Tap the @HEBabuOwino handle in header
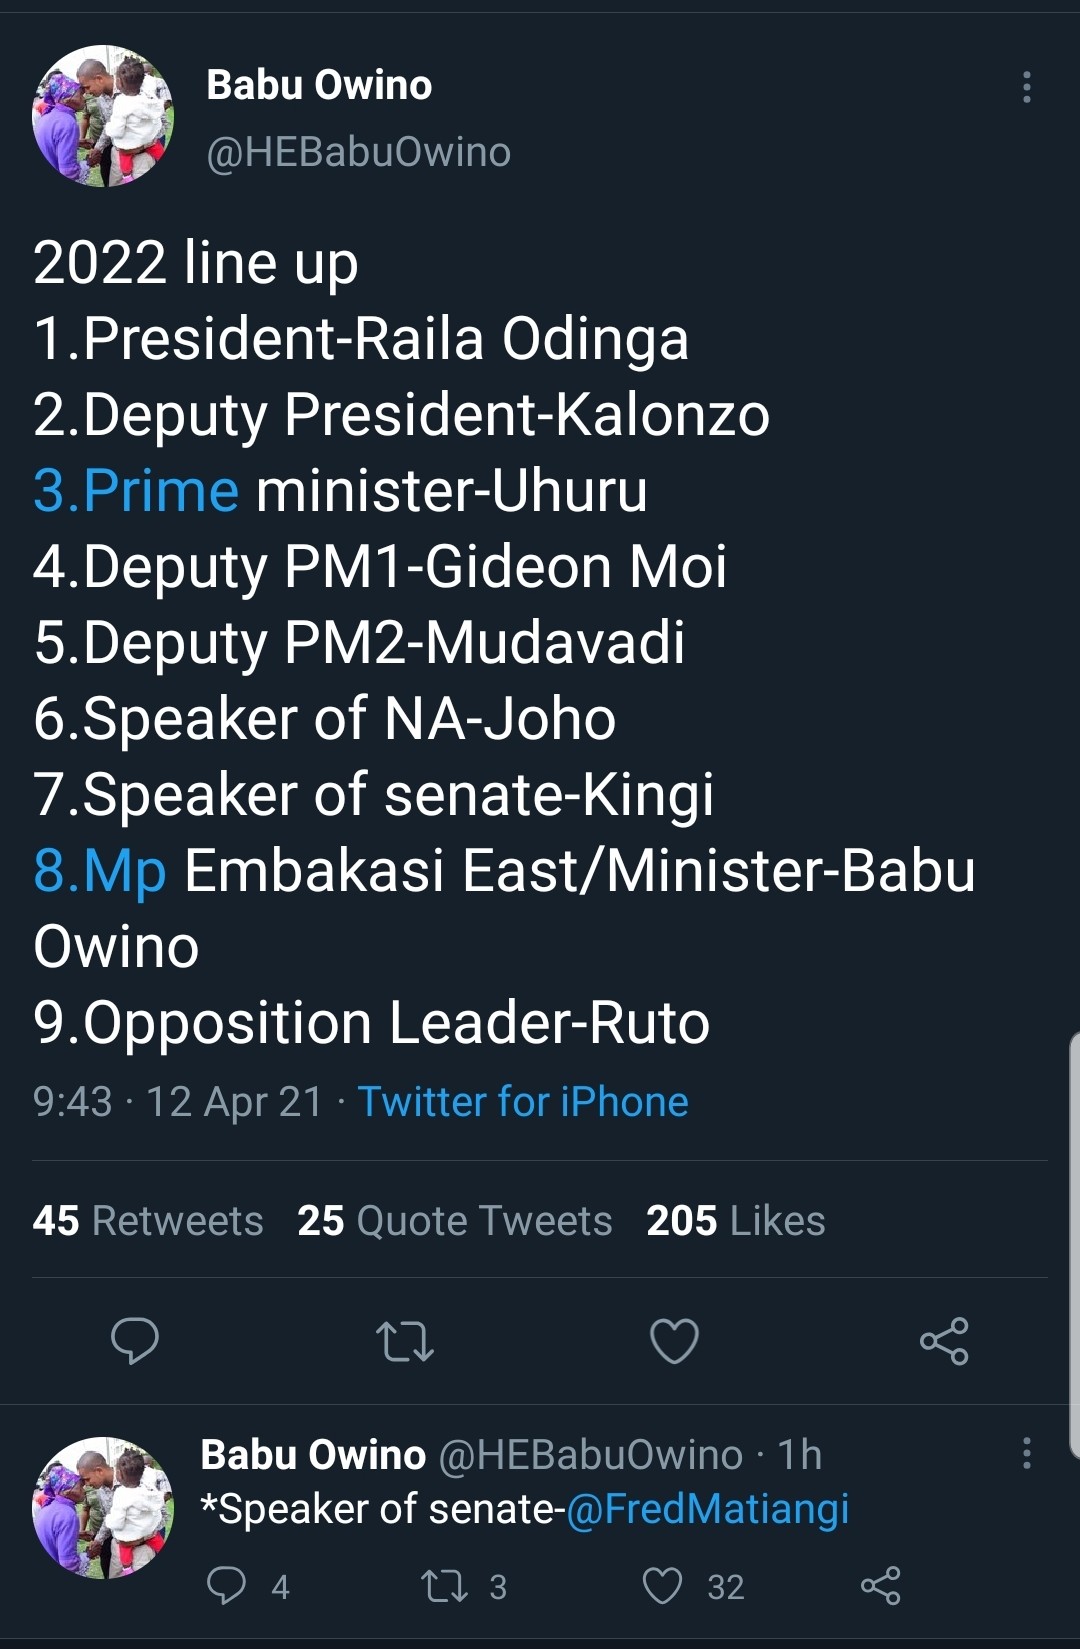The height and width of the screenshot is (1649, 1080). point(358,152)
